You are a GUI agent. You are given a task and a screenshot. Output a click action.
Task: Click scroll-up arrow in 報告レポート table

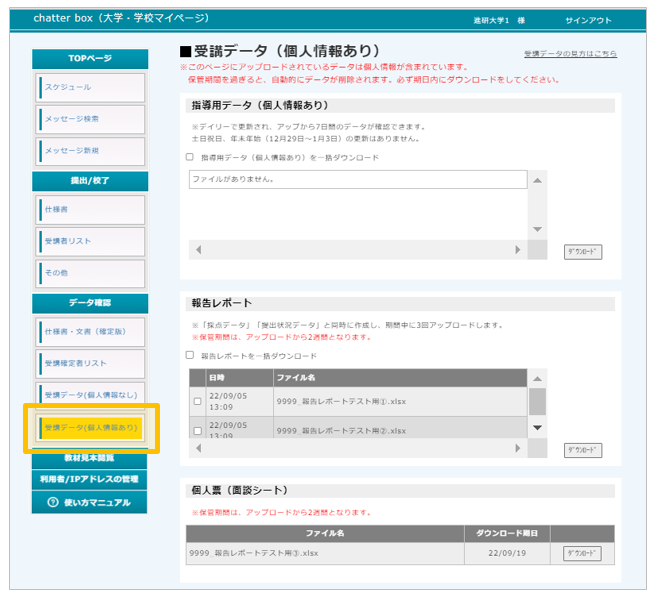click(x=538, y=378)
